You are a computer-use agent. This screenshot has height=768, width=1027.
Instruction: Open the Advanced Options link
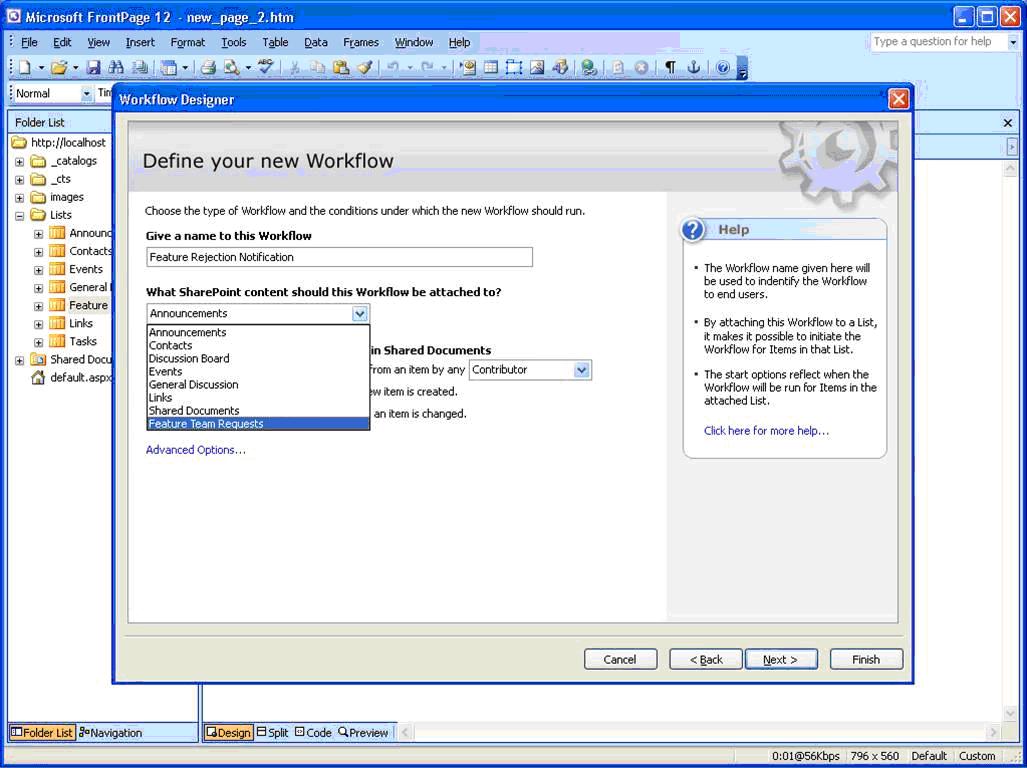(196, 450)
